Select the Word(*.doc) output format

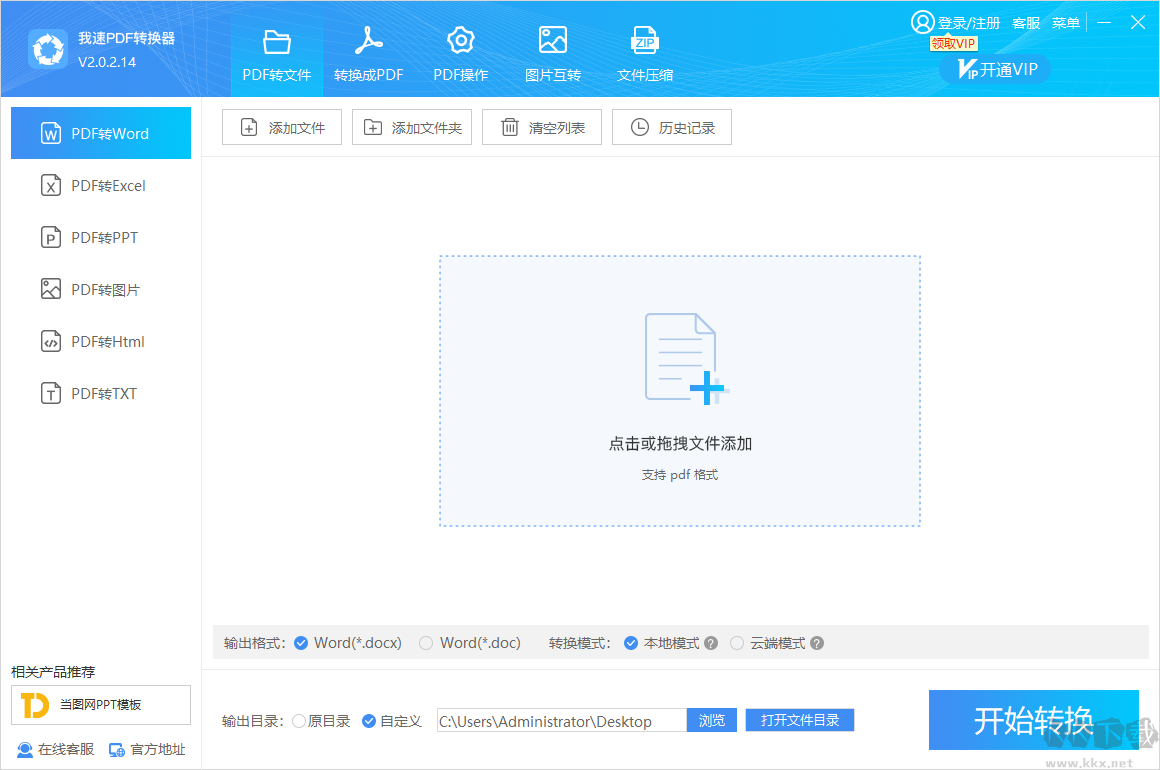pos(470,643)
